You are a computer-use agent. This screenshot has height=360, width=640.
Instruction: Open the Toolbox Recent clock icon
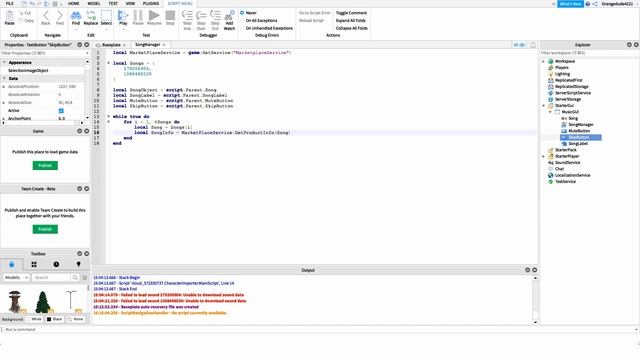(x=56, y=264)
